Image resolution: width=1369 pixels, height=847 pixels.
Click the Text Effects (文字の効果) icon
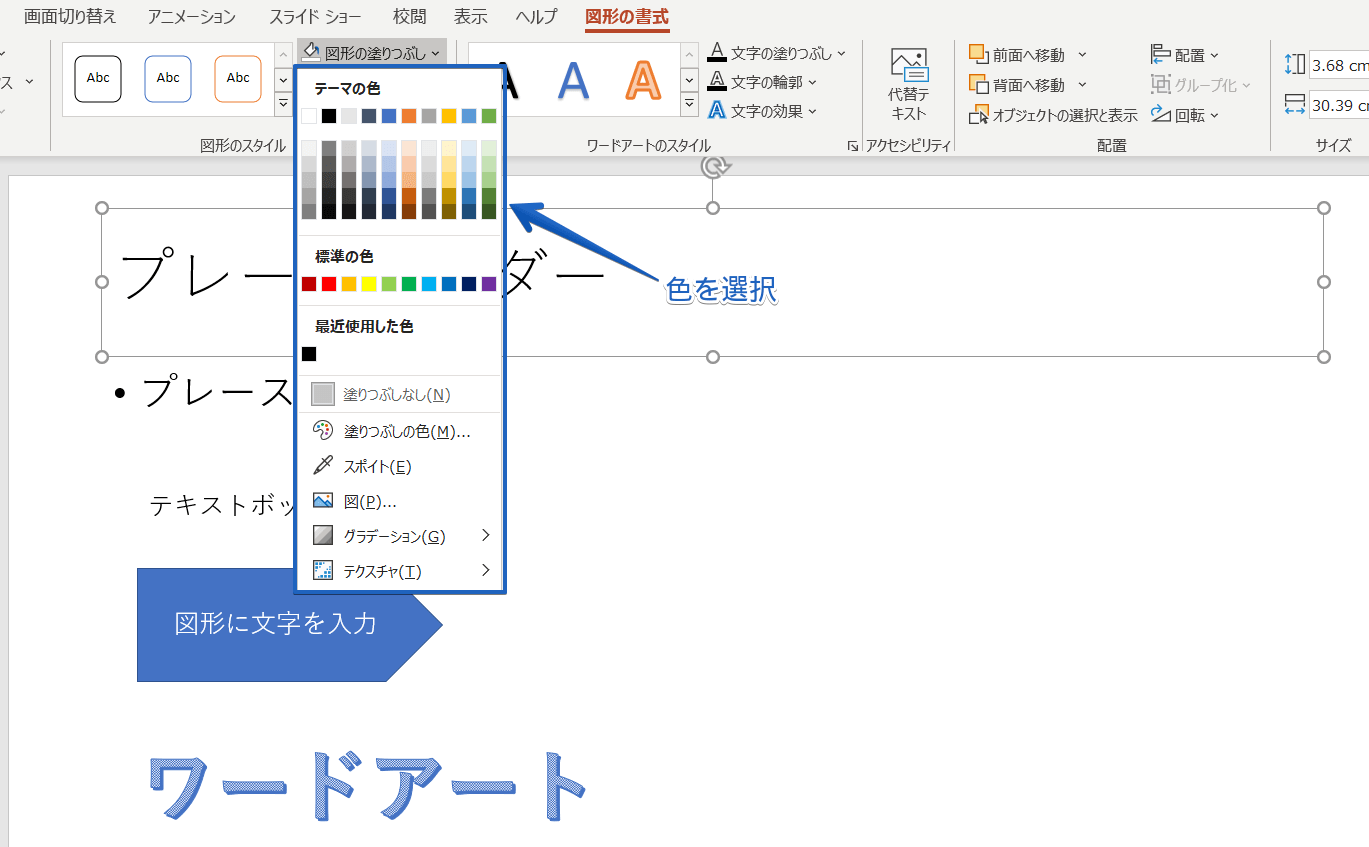point(716,110)
